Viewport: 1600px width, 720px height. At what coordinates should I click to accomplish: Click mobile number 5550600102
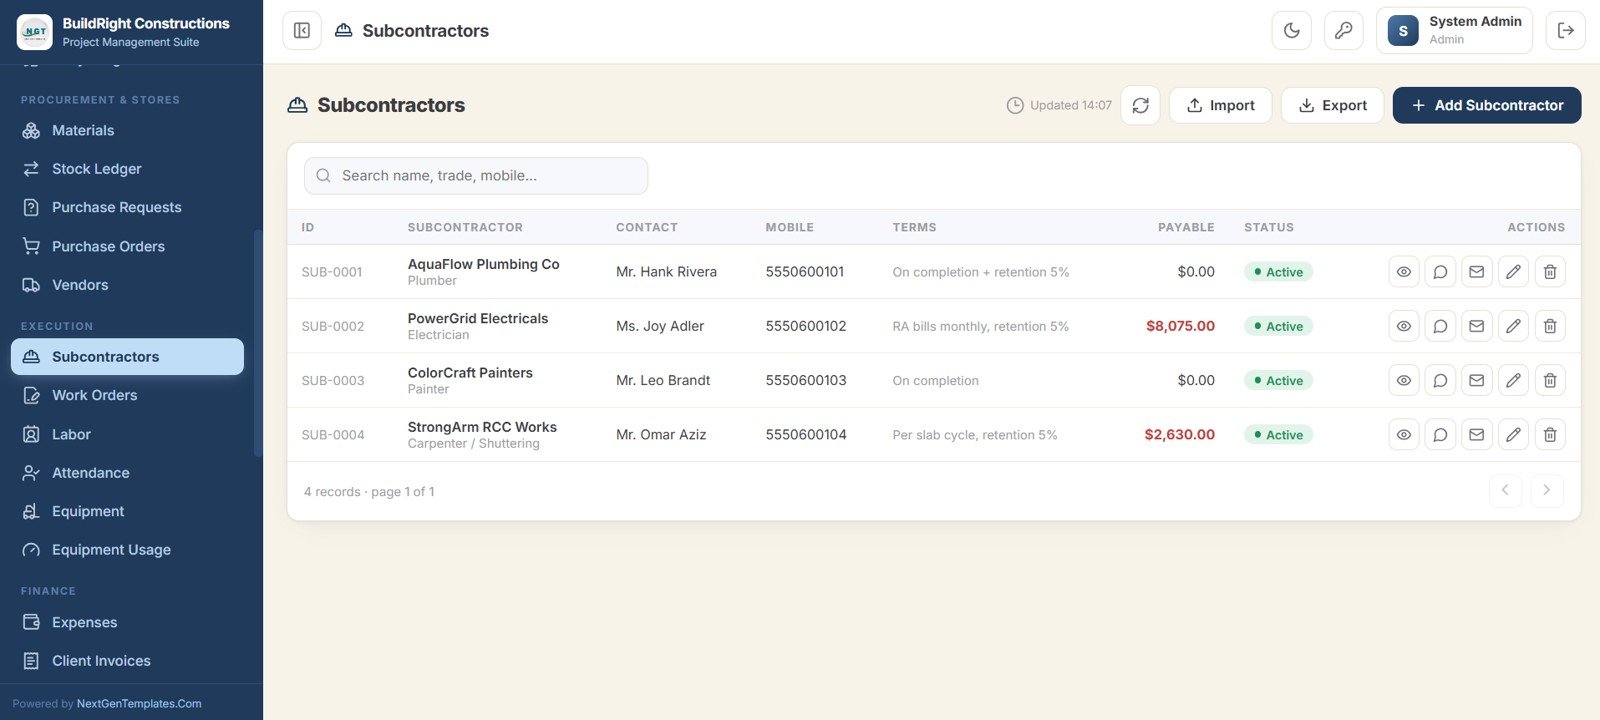tap(806, 326)
